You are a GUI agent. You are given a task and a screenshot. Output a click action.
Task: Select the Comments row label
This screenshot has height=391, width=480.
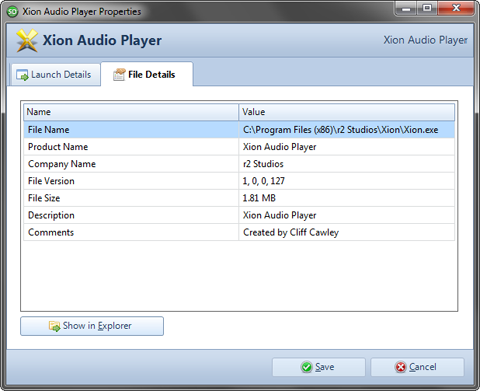click(x=51, y=232)
